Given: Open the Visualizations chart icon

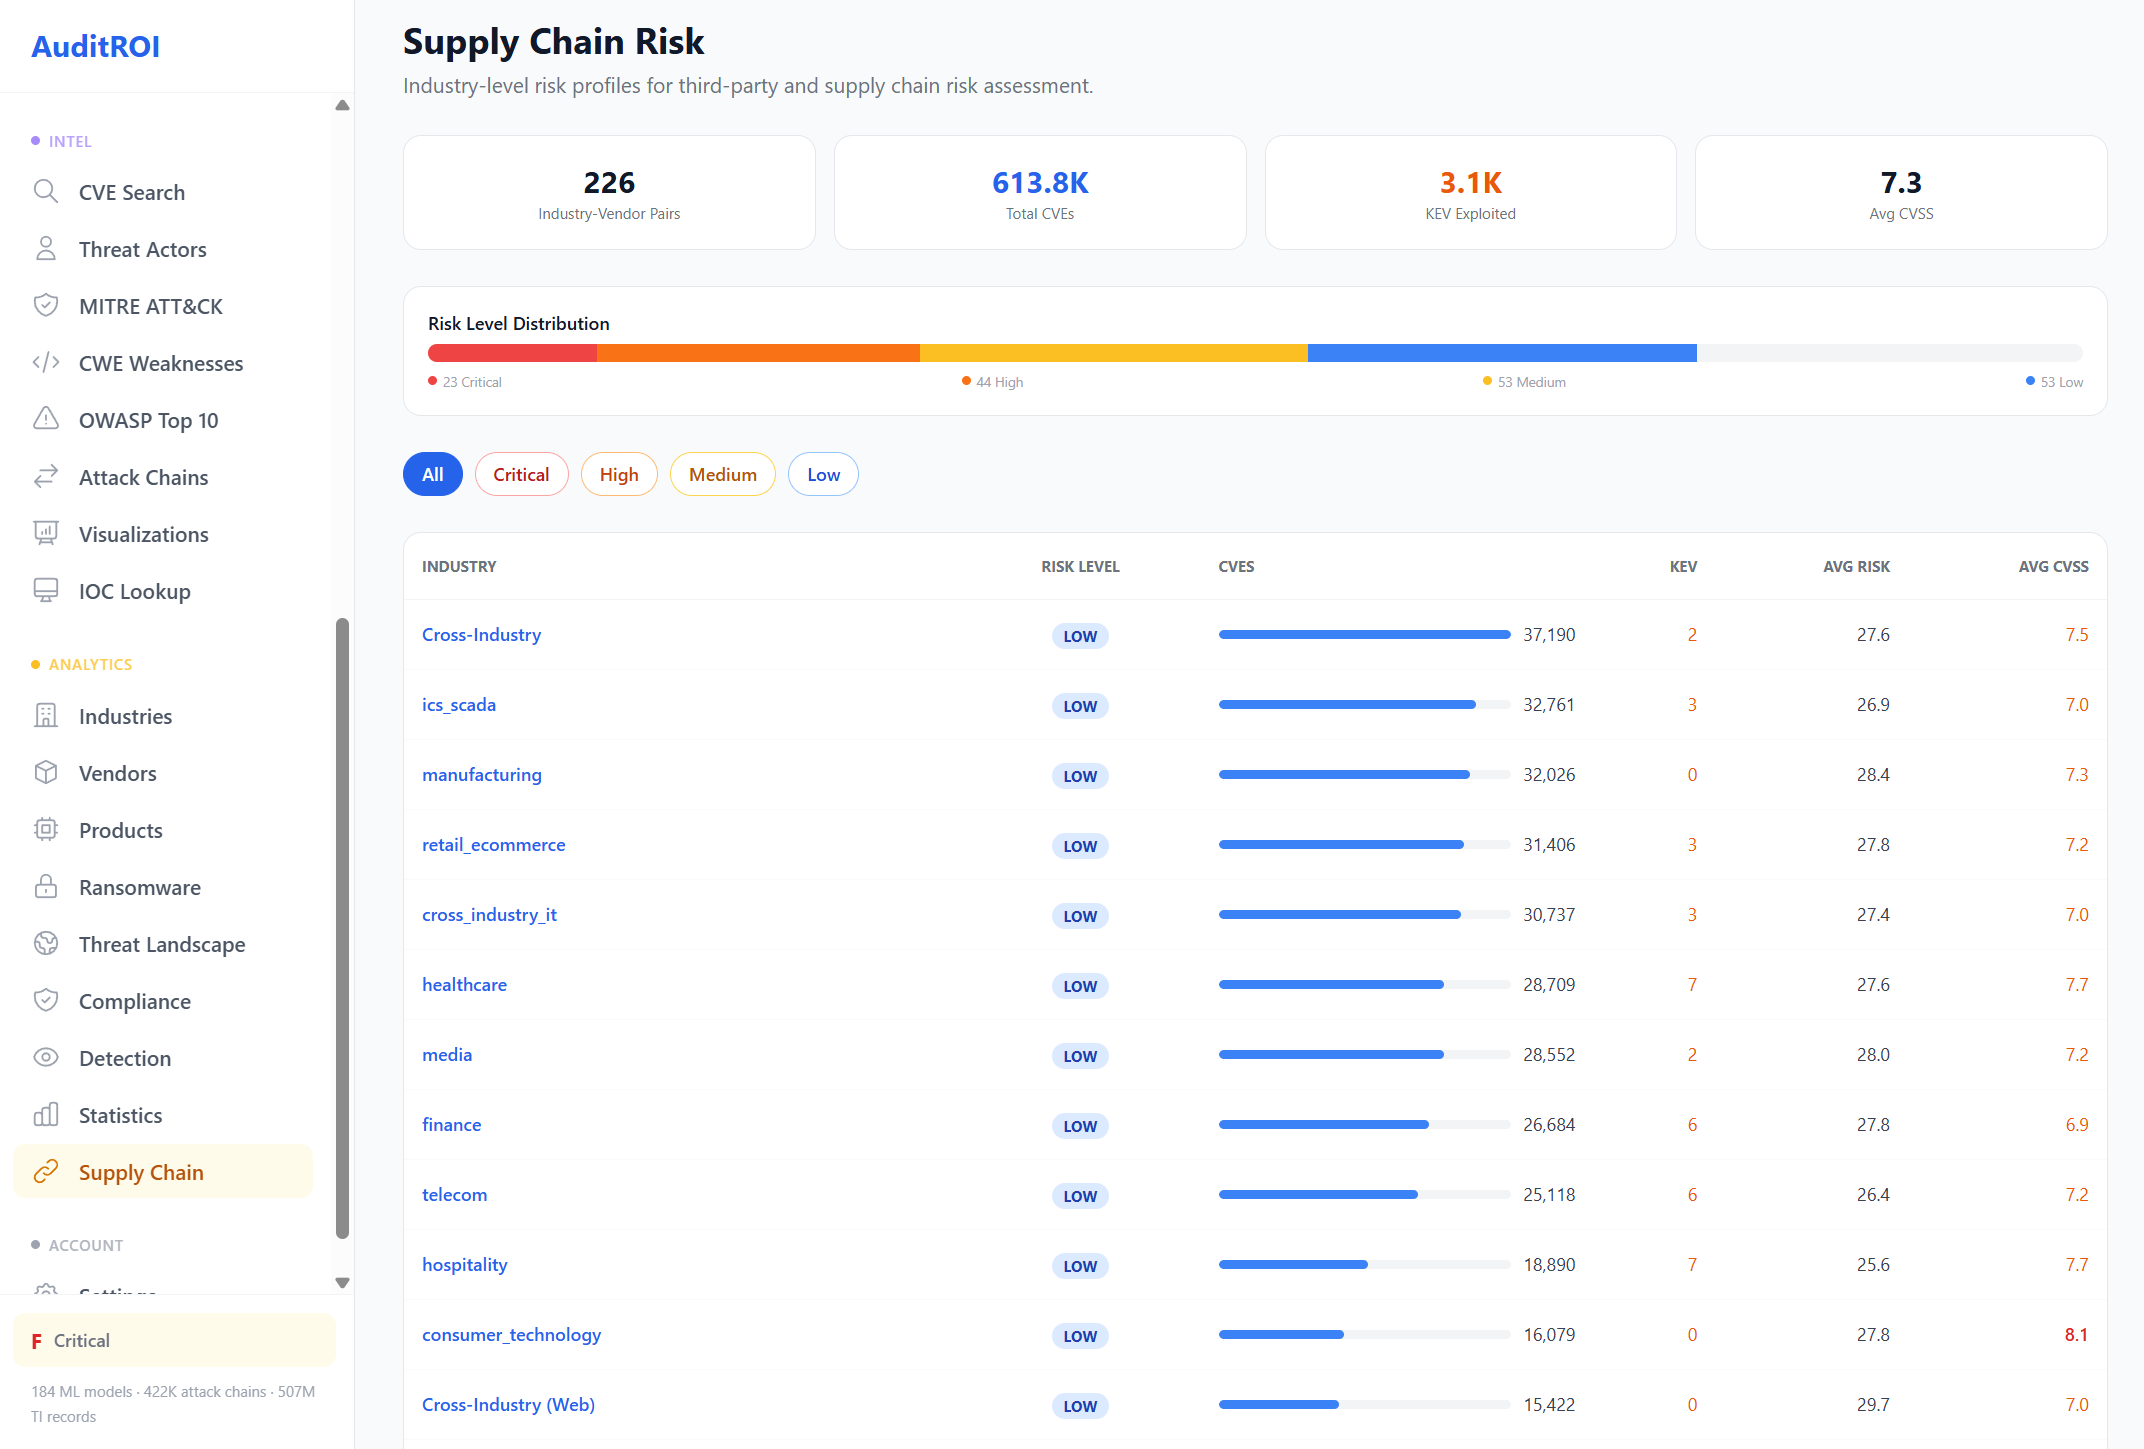Looking at the screenshot, I should coord(46,534).
